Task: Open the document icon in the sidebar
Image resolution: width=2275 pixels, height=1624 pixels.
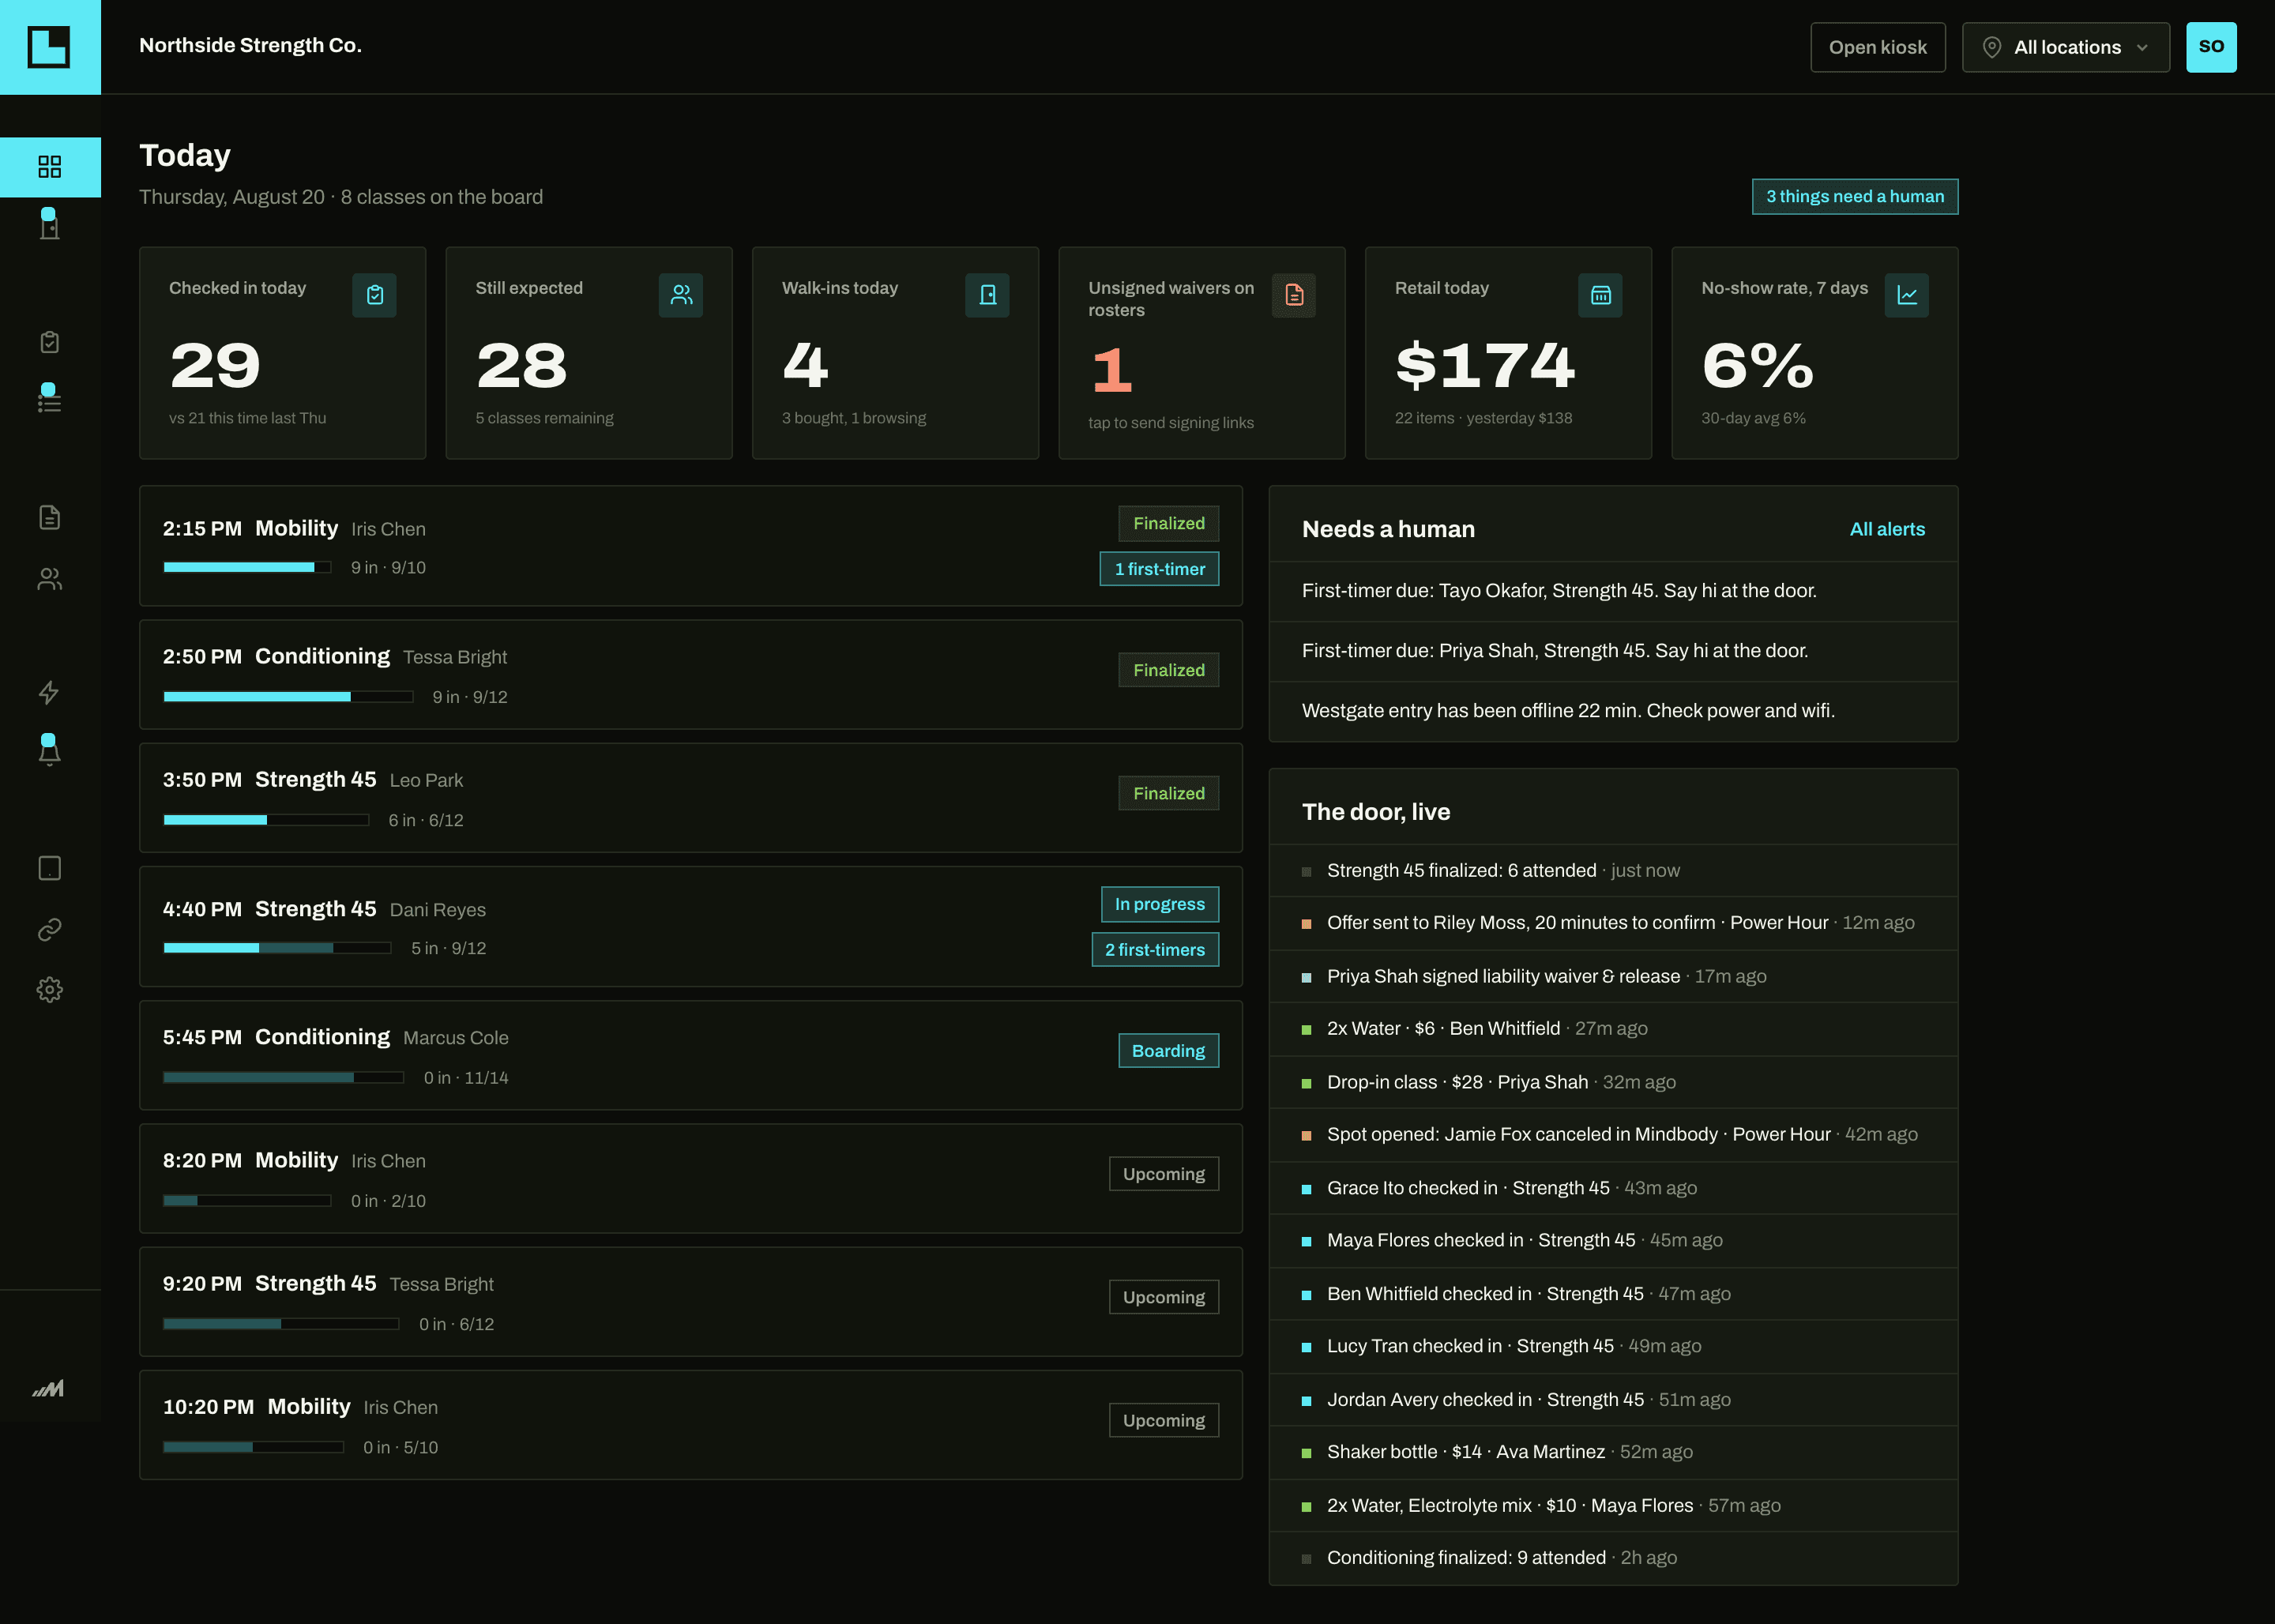Action: coord(50,517)
